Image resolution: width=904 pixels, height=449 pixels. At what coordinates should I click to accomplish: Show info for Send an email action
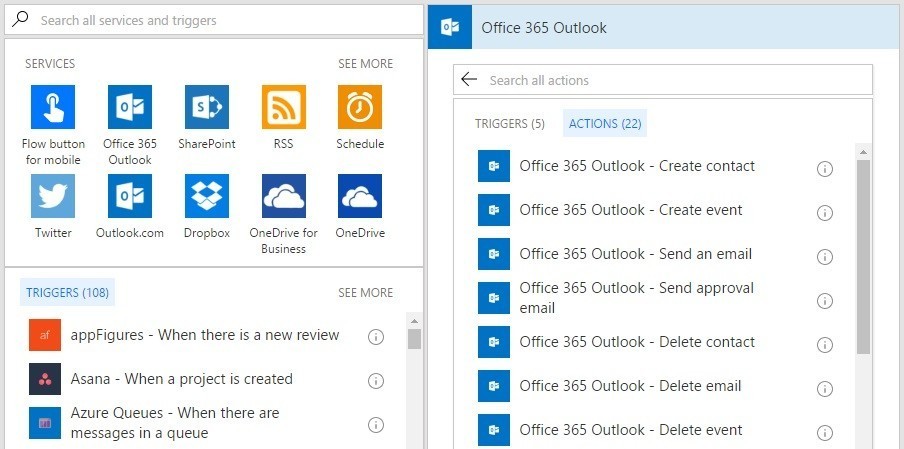coord(825,256)
